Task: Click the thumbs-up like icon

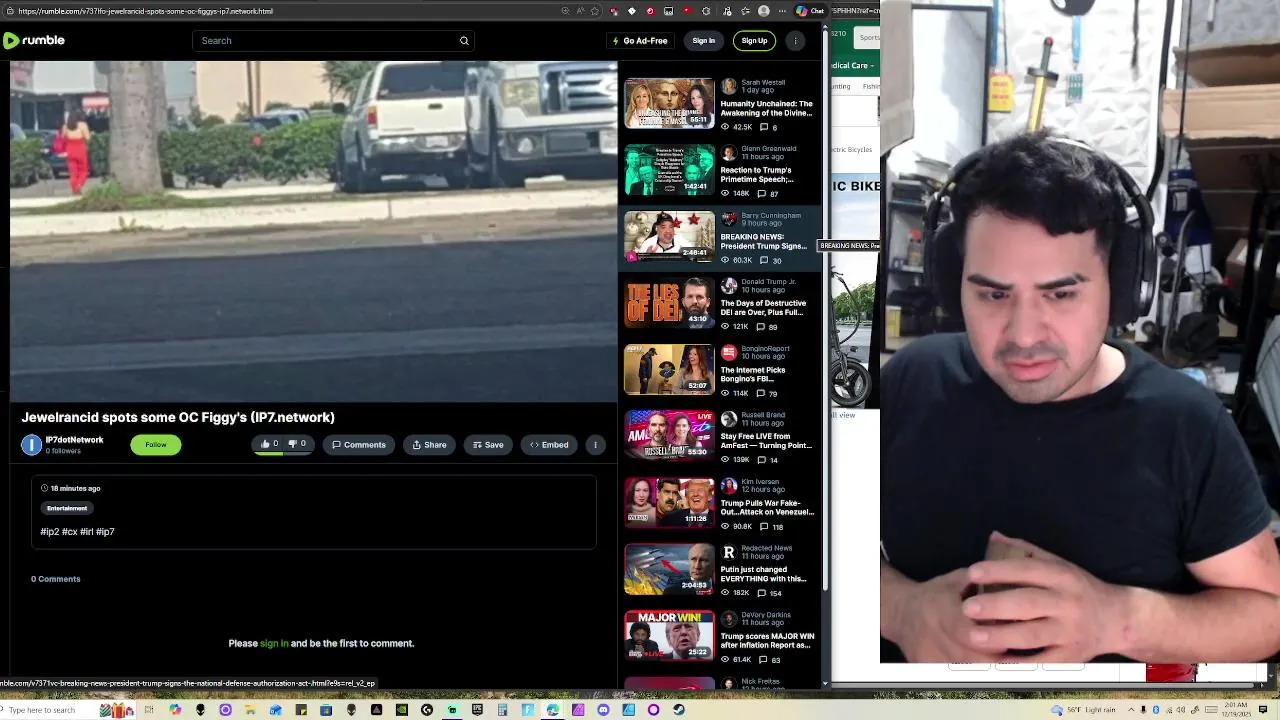Action: 265,444
